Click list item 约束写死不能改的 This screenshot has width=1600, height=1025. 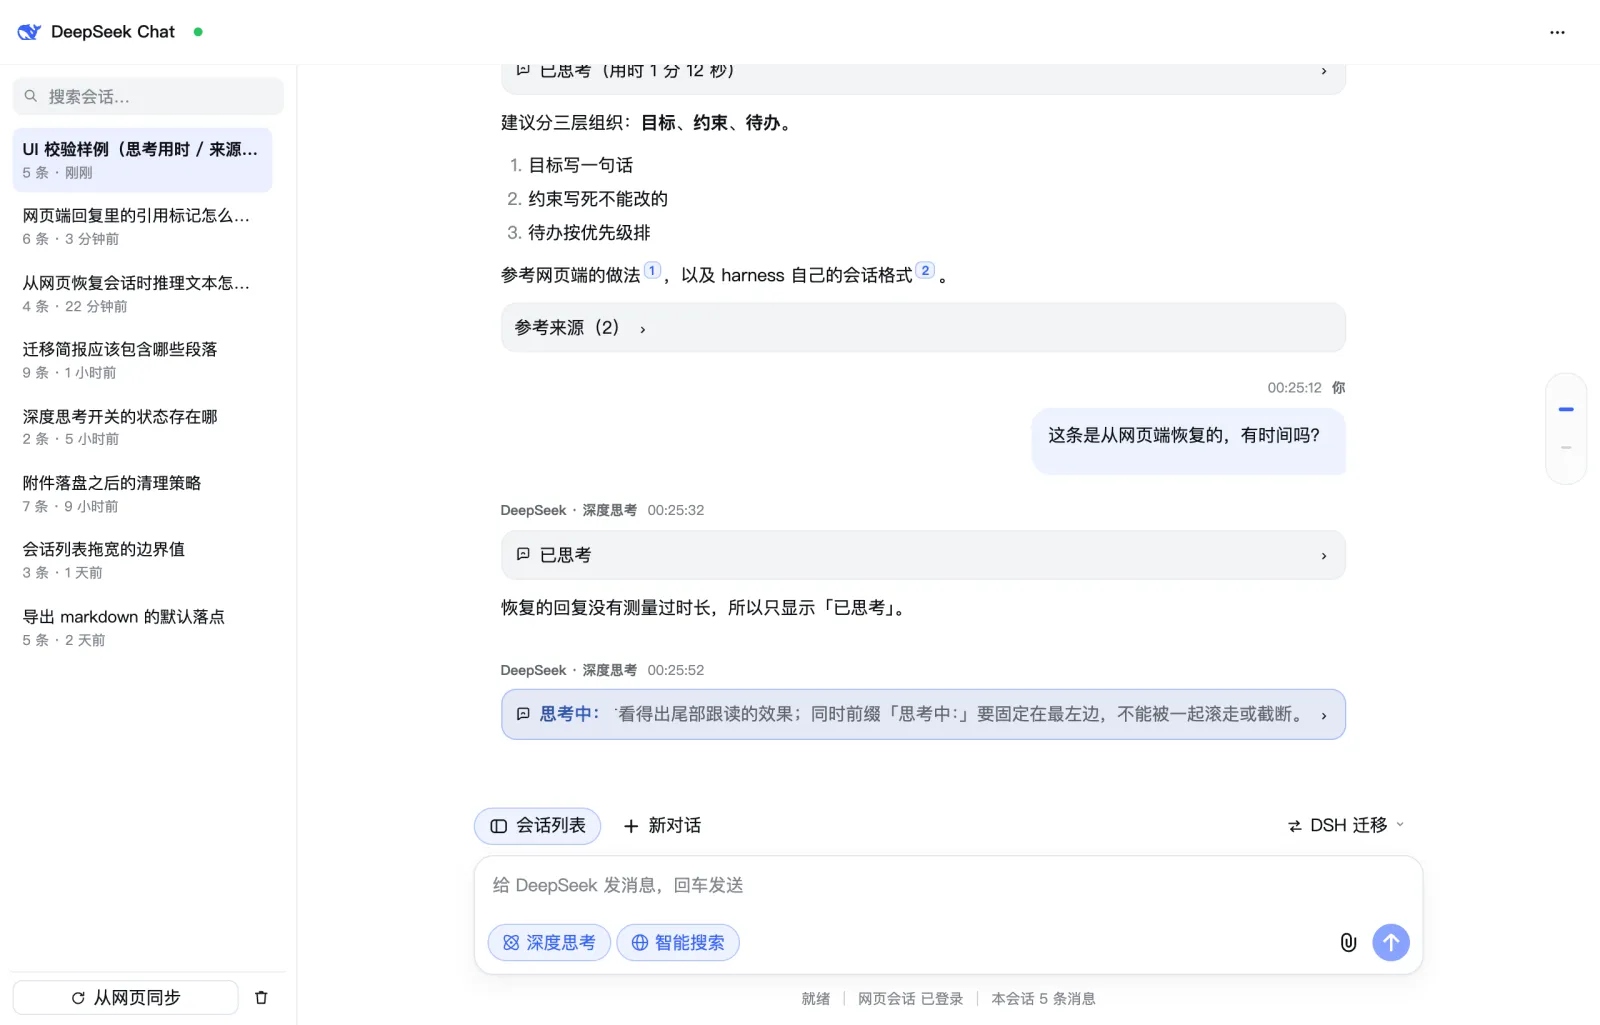tap(598, 199)
